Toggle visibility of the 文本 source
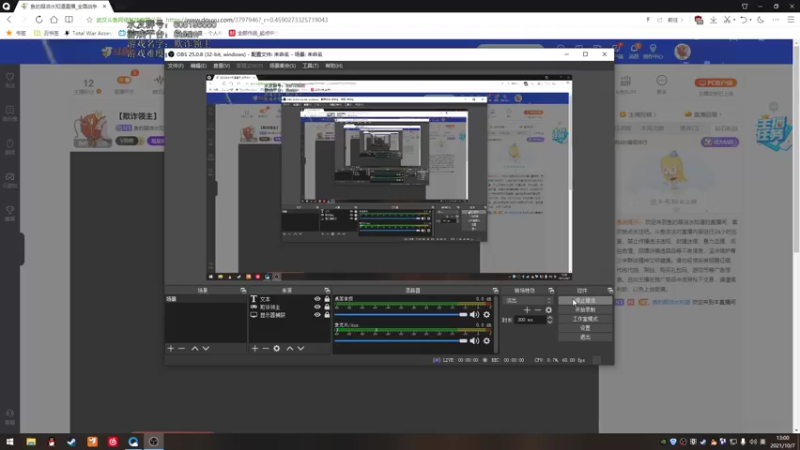The width and height of the screenshot is (800, 450). click(317, 299)
